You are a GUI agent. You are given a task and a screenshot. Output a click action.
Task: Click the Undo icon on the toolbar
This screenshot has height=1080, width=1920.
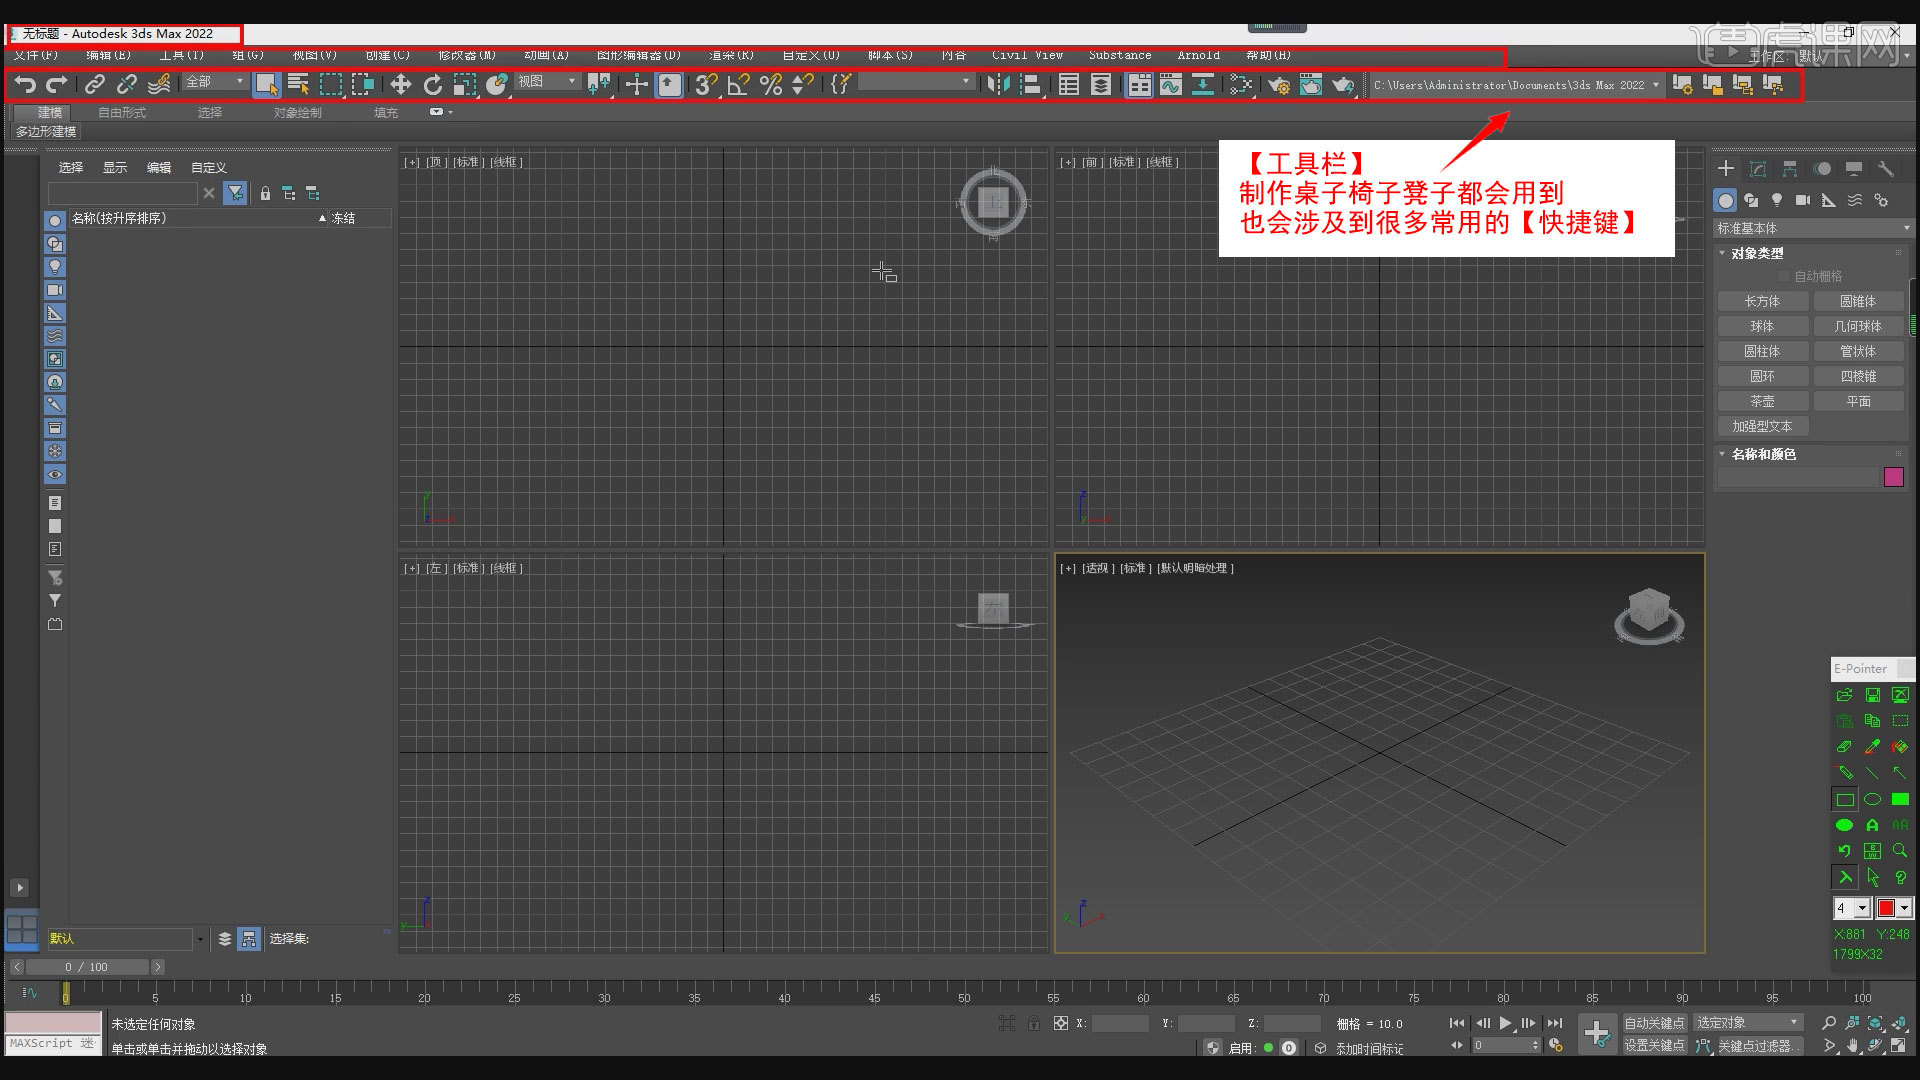pyautogui.click(x=25, y=85)
